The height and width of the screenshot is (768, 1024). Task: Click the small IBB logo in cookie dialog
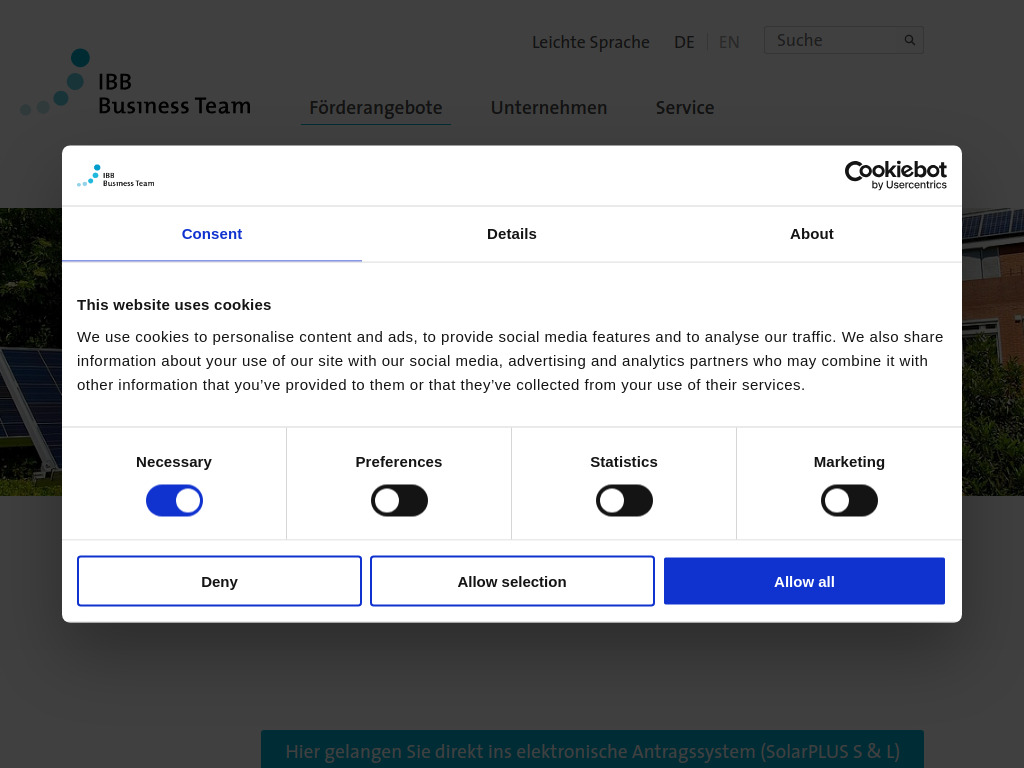[x=116, y=176]
